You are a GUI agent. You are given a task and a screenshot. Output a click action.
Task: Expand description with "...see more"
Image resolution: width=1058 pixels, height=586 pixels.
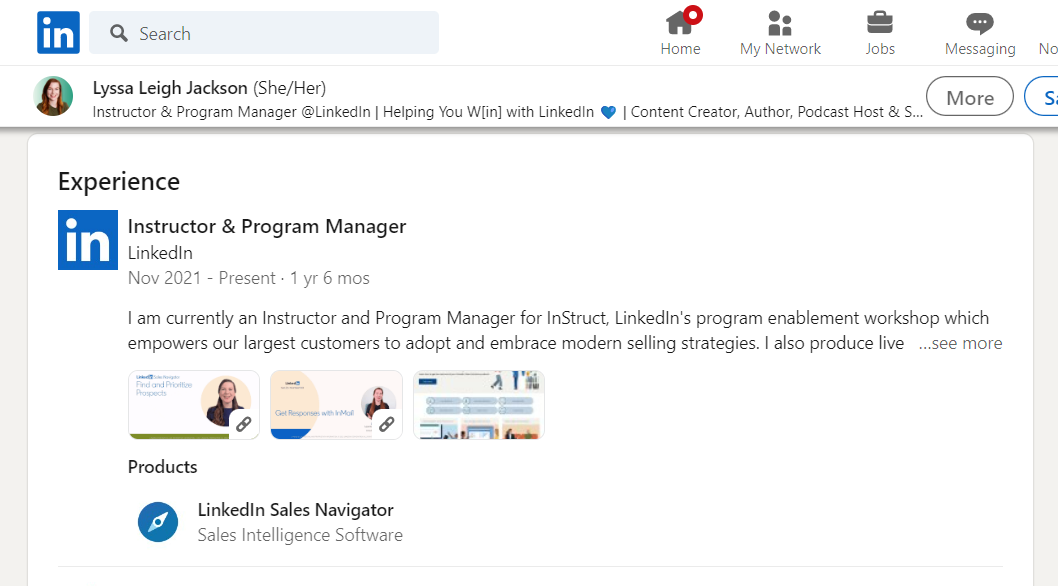[x=960, y=343]
